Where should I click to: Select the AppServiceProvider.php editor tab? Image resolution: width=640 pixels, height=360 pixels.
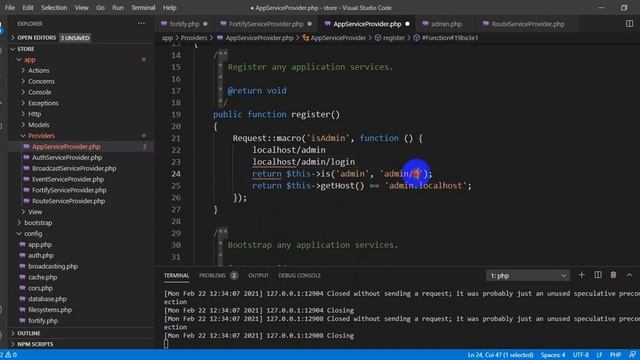tap(367, 24)
